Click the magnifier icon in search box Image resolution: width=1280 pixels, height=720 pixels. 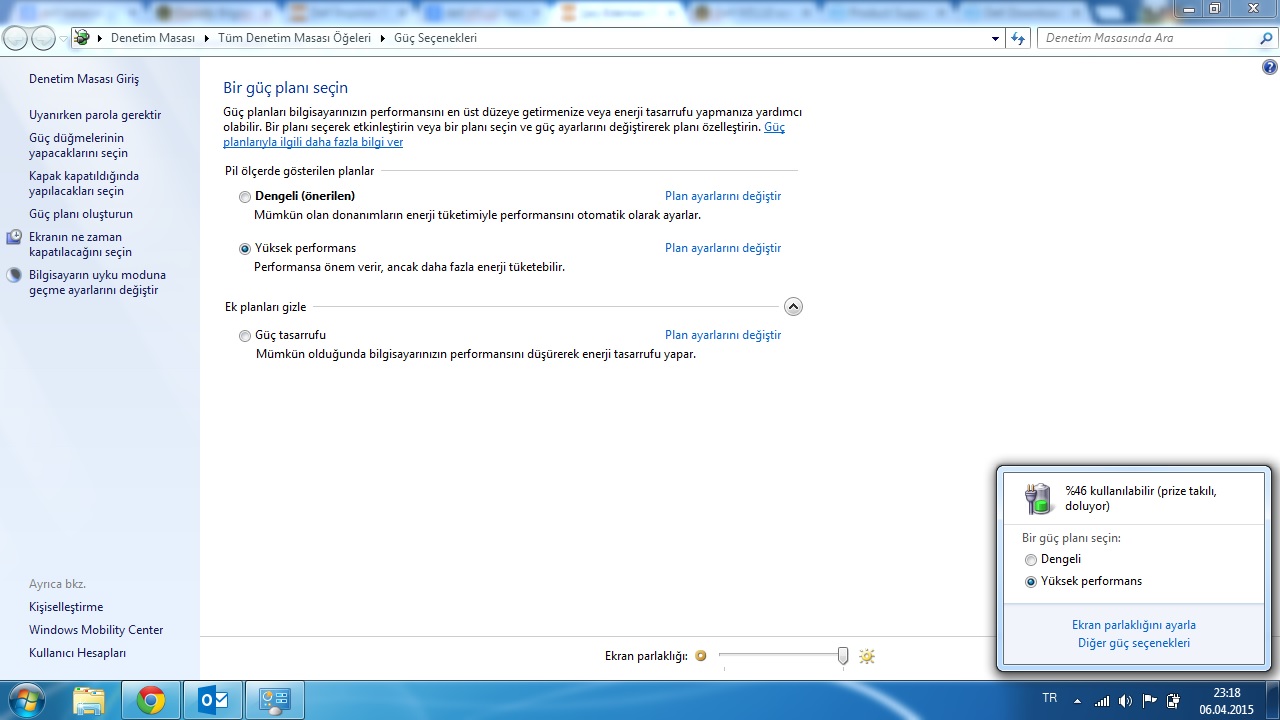click(x=1266, y=38)
